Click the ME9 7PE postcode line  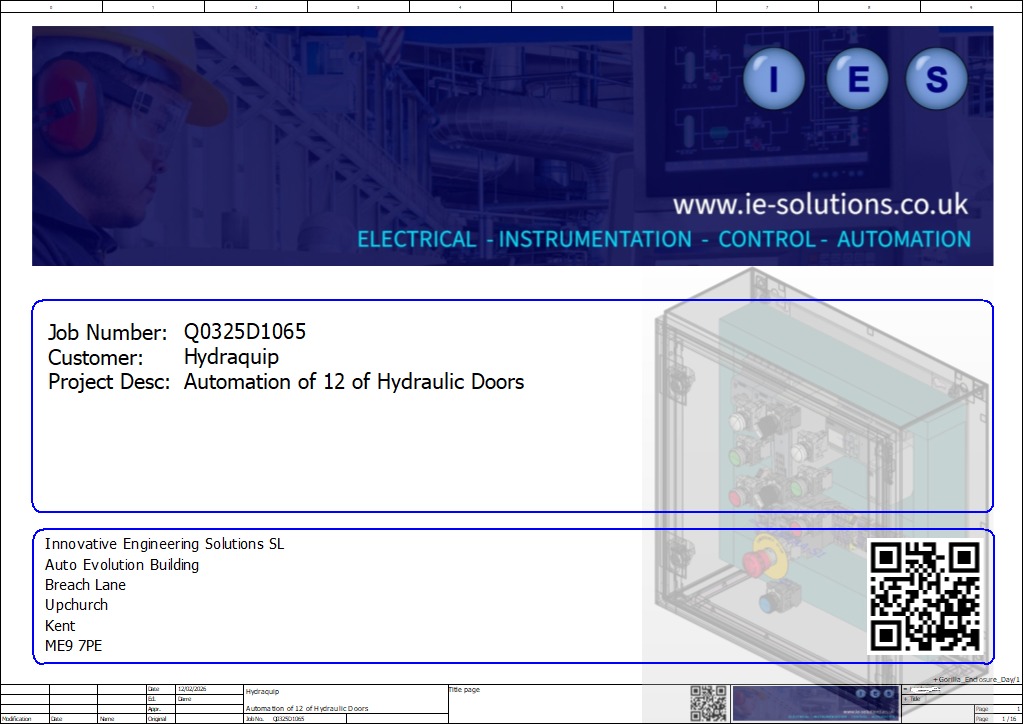(x=73, y=646)
